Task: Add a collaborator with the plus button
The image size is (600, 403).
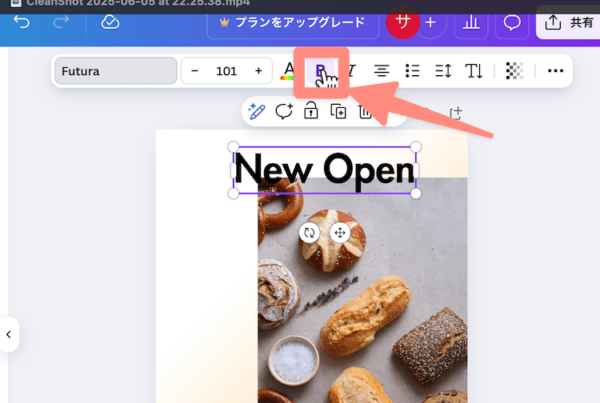Action: tap(431, 23)
